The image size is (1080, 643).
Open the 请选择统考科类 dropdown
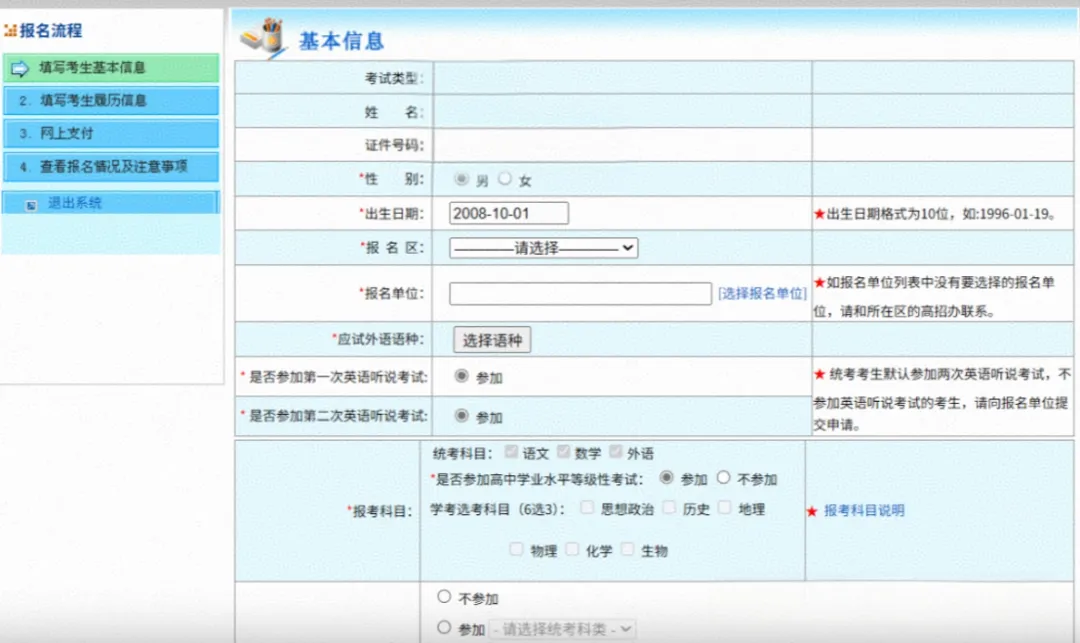(562, 629)
